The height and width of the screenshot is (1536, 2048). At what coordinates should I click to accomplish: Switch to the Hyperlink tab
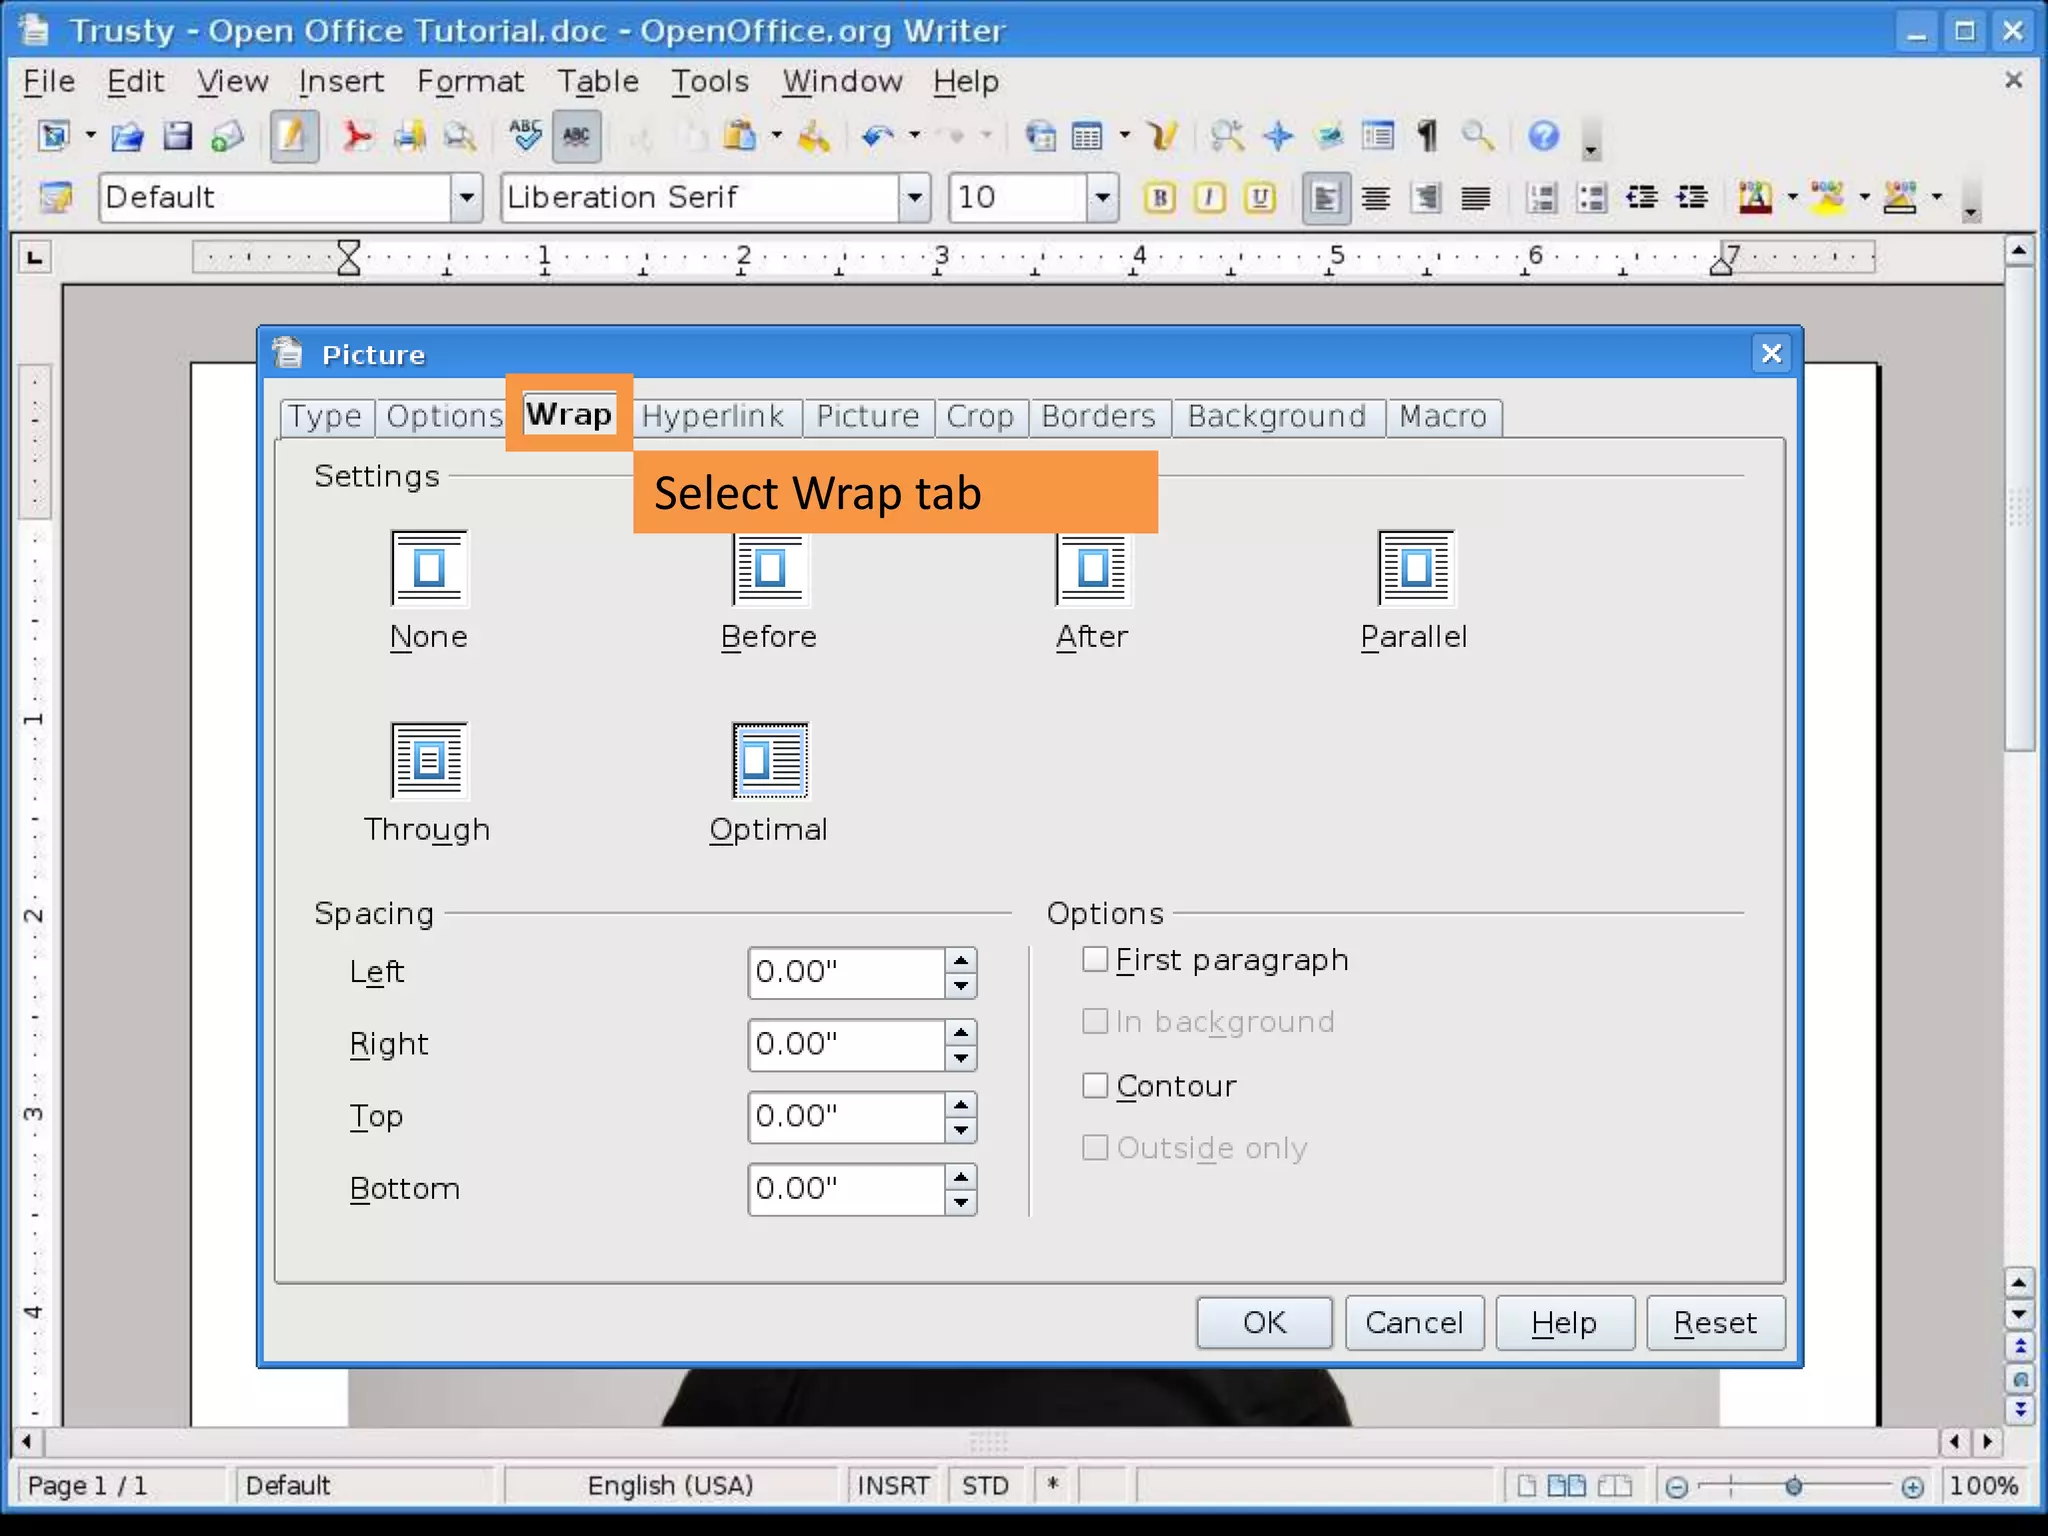(x=713, y=416)
